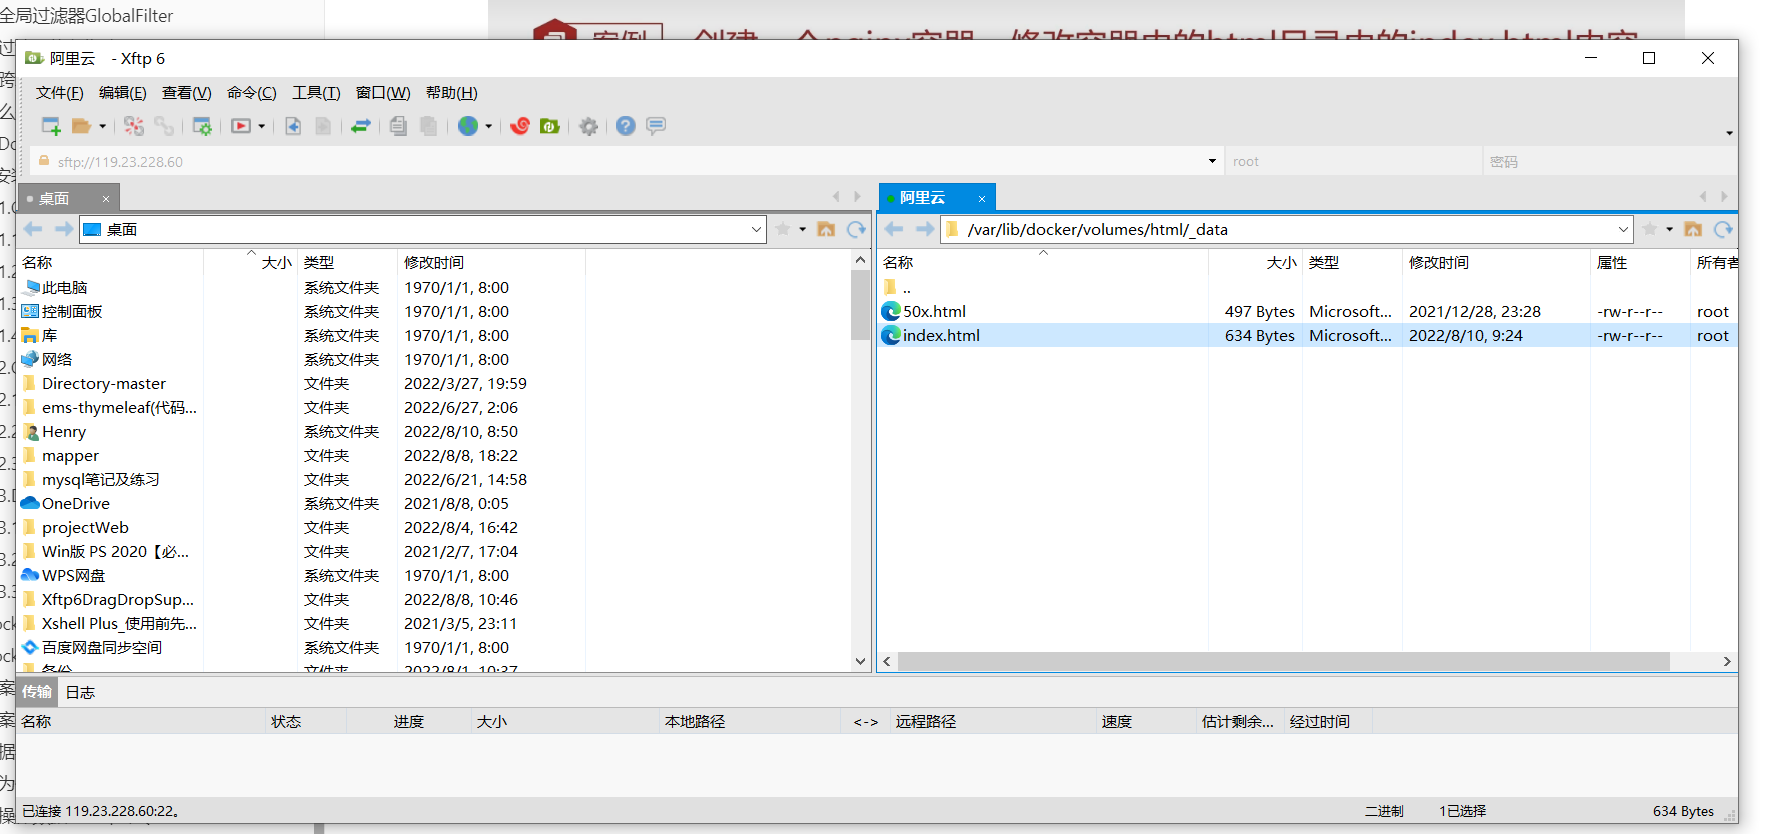Refresh the remote _data folder listing
This screenshot has width=1780, height=834.
(1723, 230)
